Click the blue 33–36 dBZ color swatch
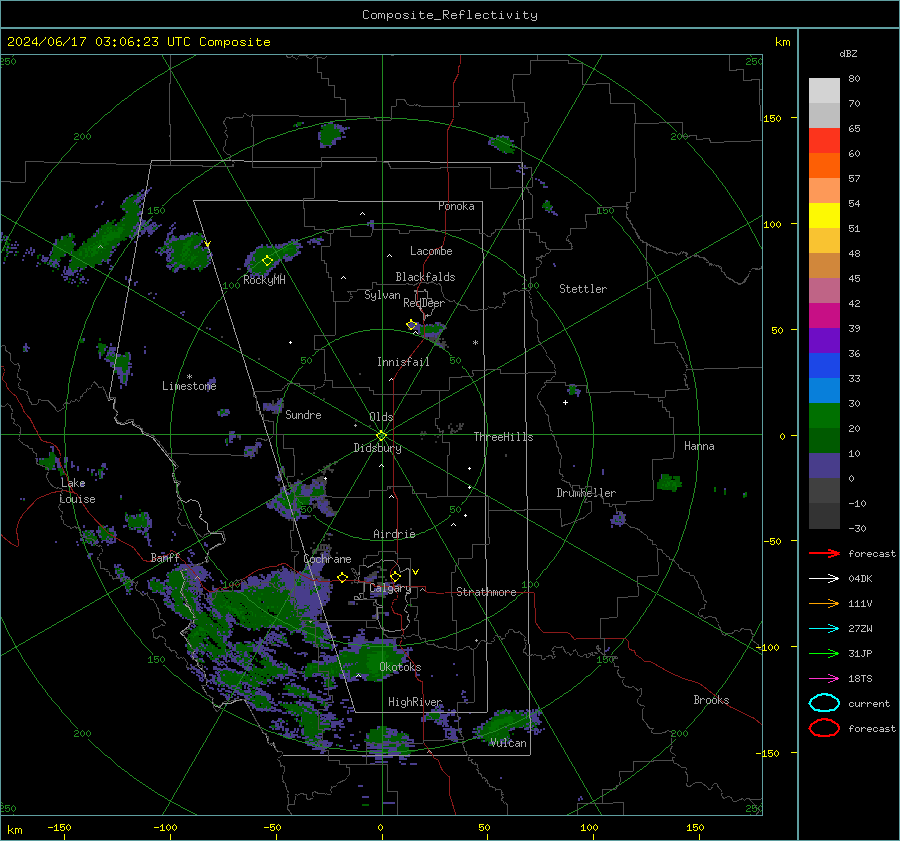The height and width of the screenshot is (841, 900). pyautogui.click(x=824, y=366)
